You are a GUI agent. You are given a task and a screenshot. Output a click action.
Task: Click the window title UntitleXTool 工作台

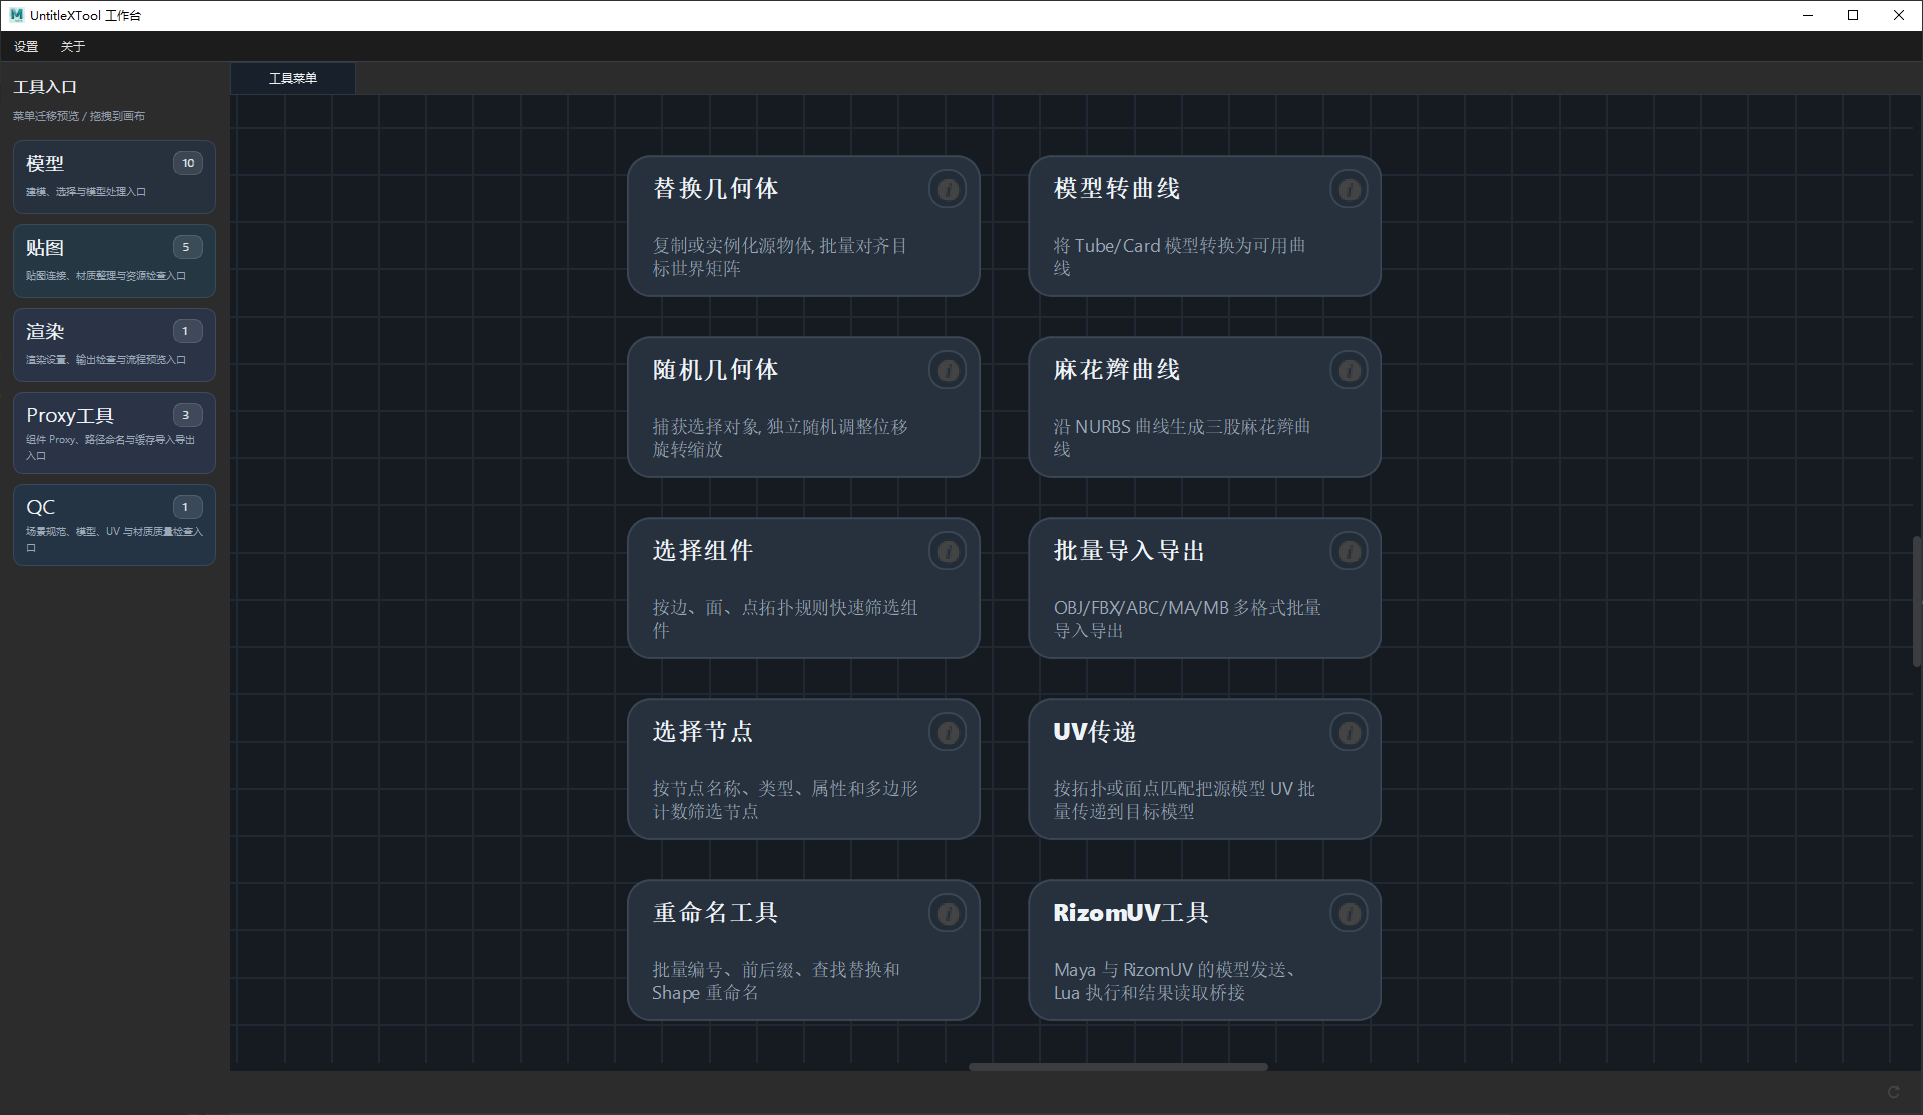(85, 15)
